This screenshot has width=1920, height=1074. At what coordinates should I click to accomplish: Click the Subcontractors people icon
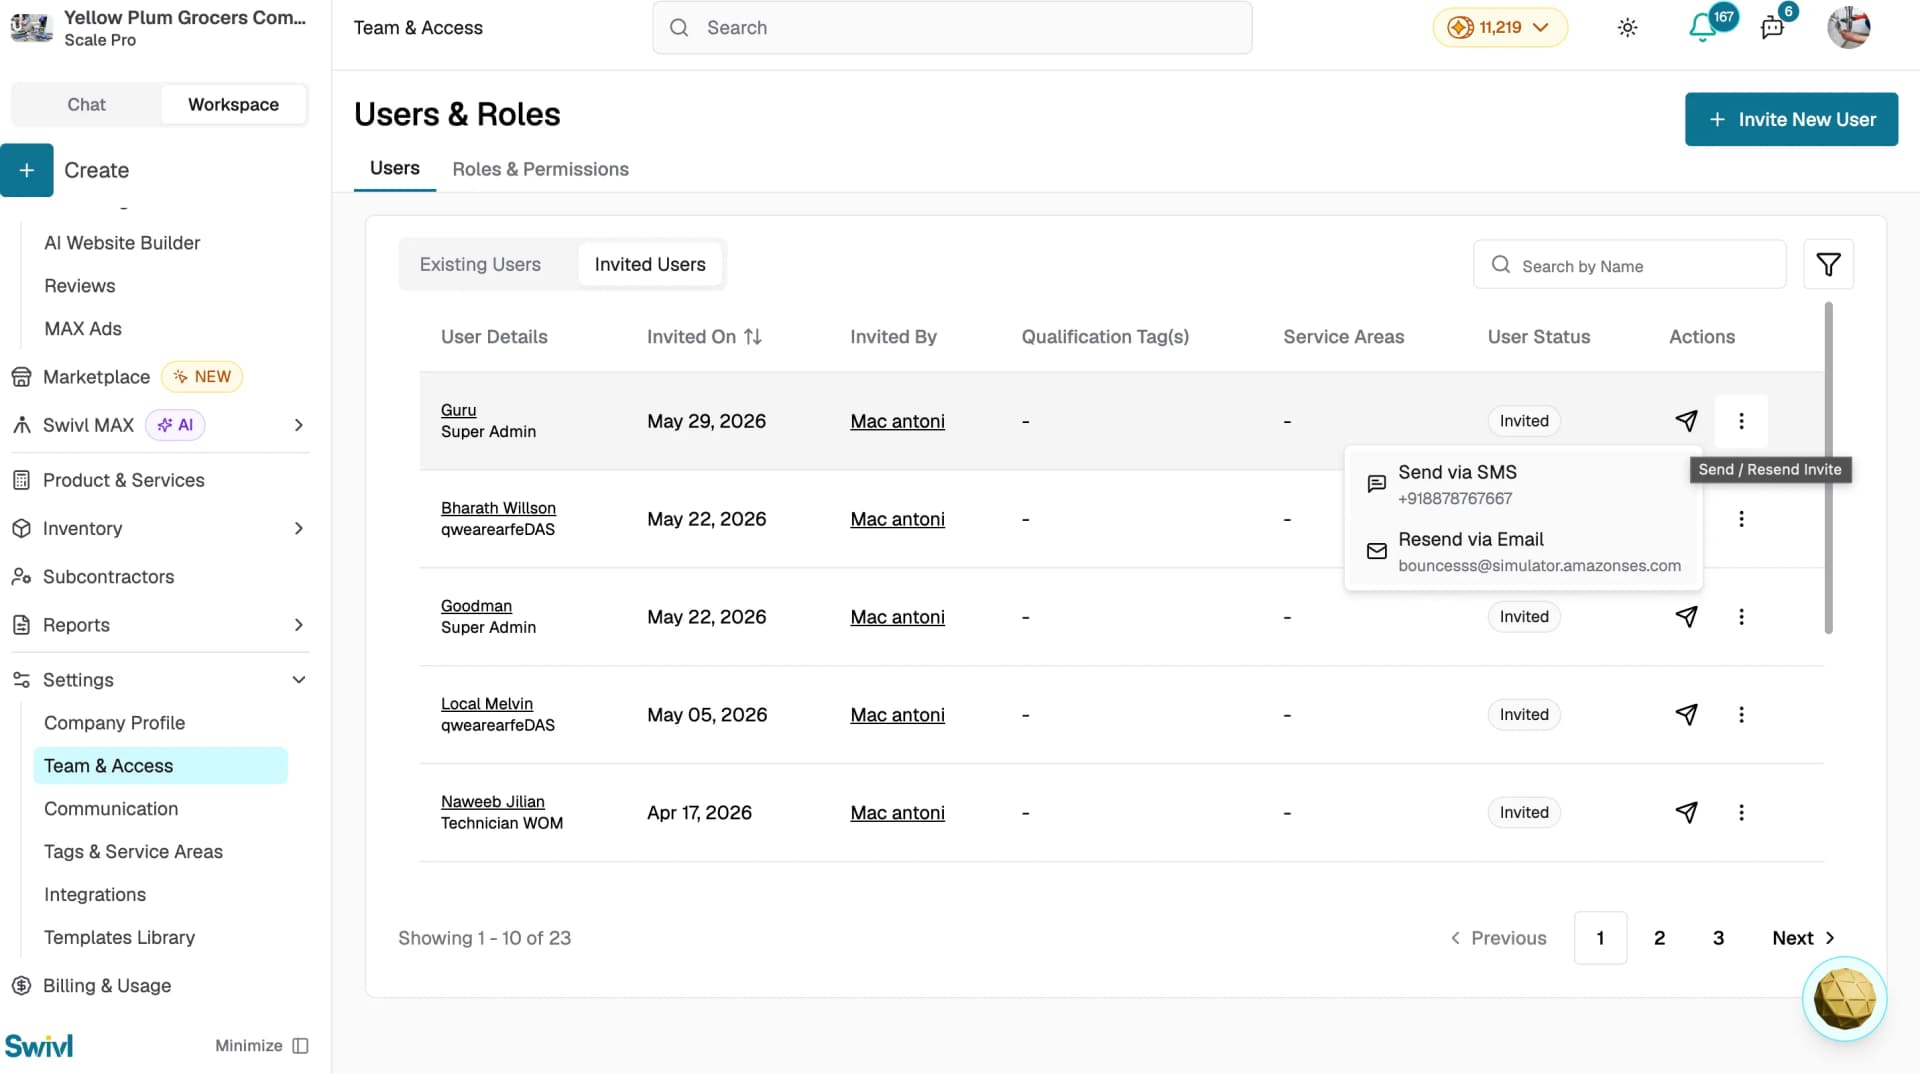pyautogui.click(x=21, y=577)
